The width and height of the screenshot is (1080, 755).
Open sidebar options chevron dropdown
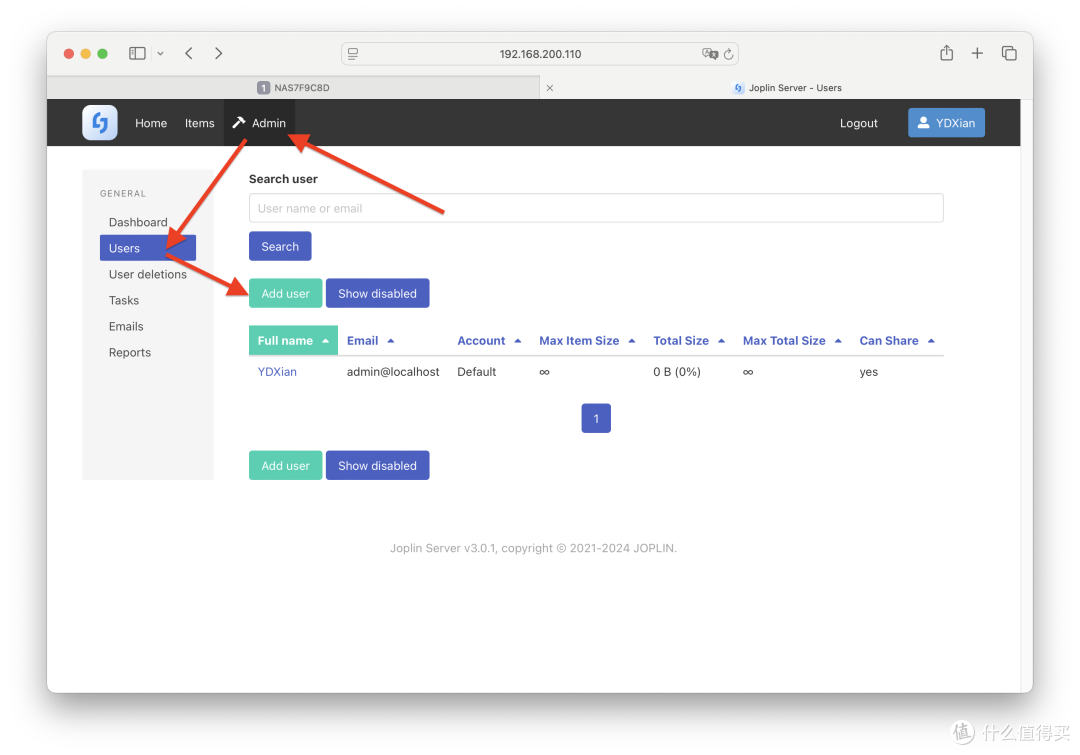tap(160, 53)
